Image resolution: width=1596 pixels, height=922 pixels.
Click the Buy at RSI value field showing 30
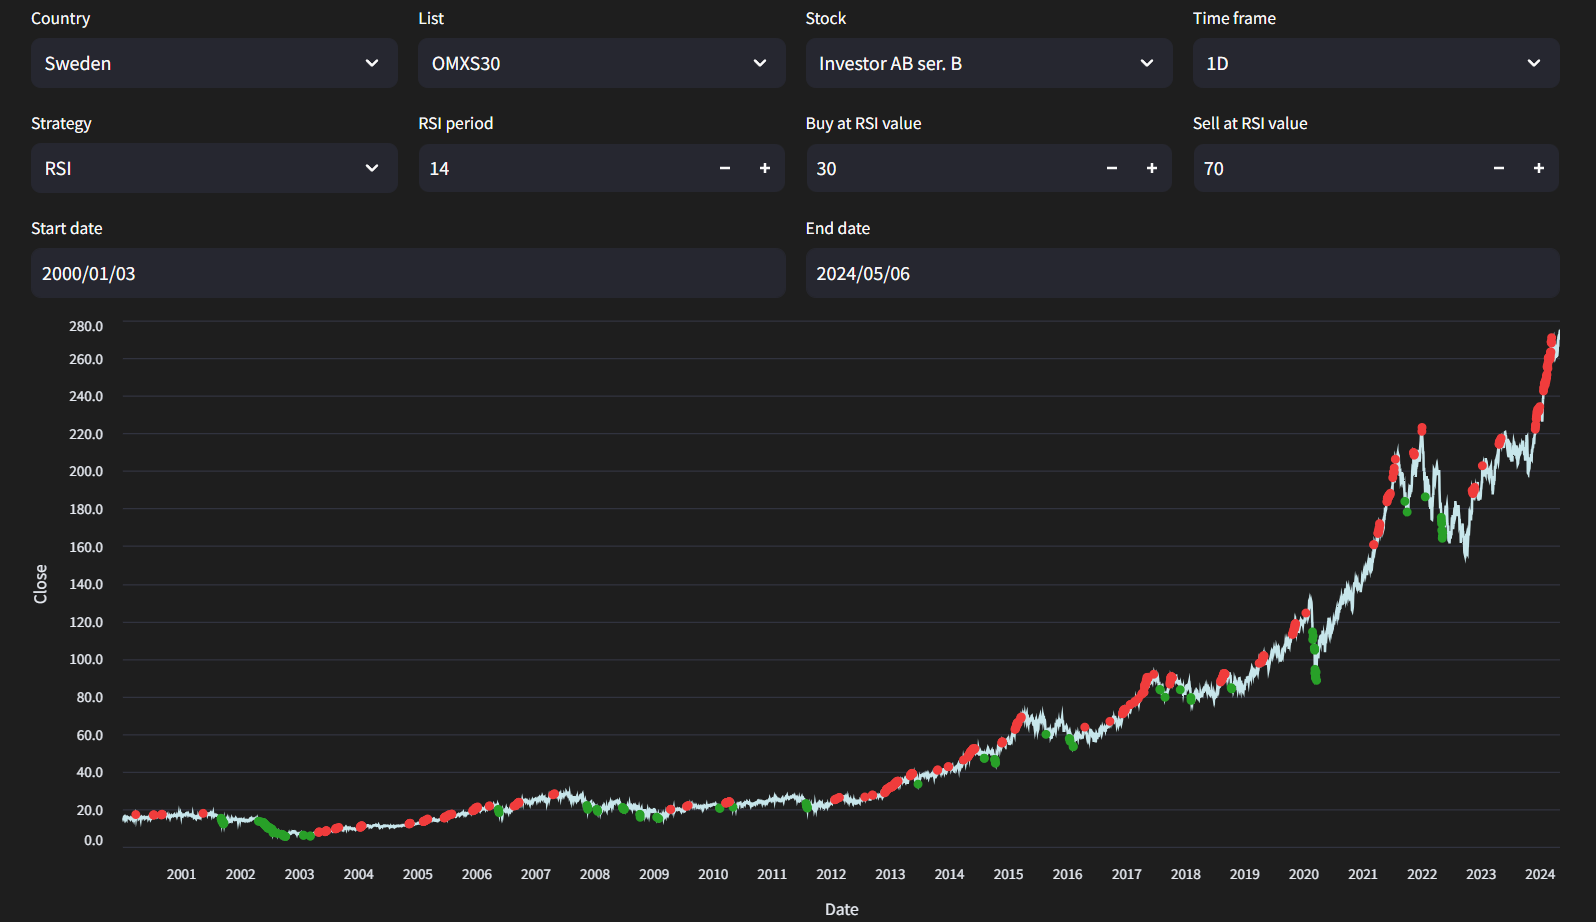949,168
